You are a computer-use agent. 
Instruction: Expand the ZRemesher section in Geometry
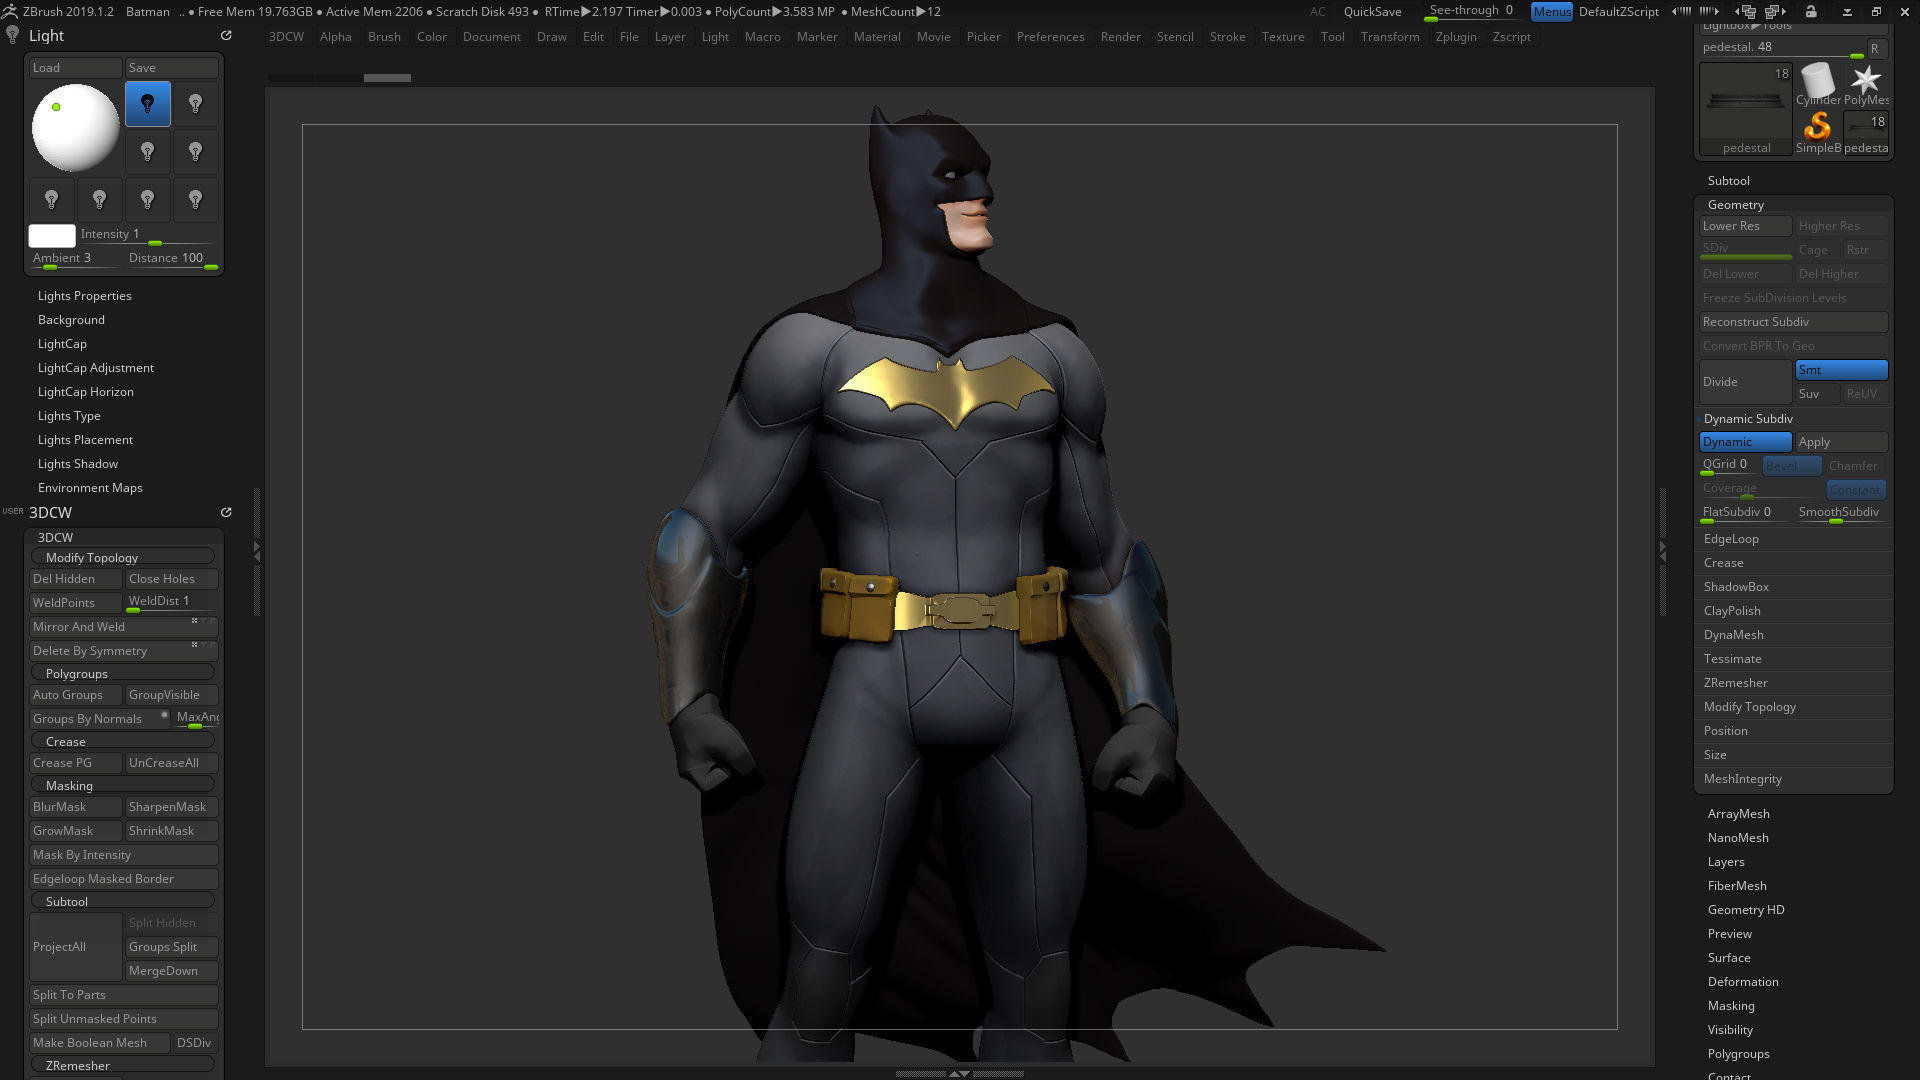coord(1735,683)
